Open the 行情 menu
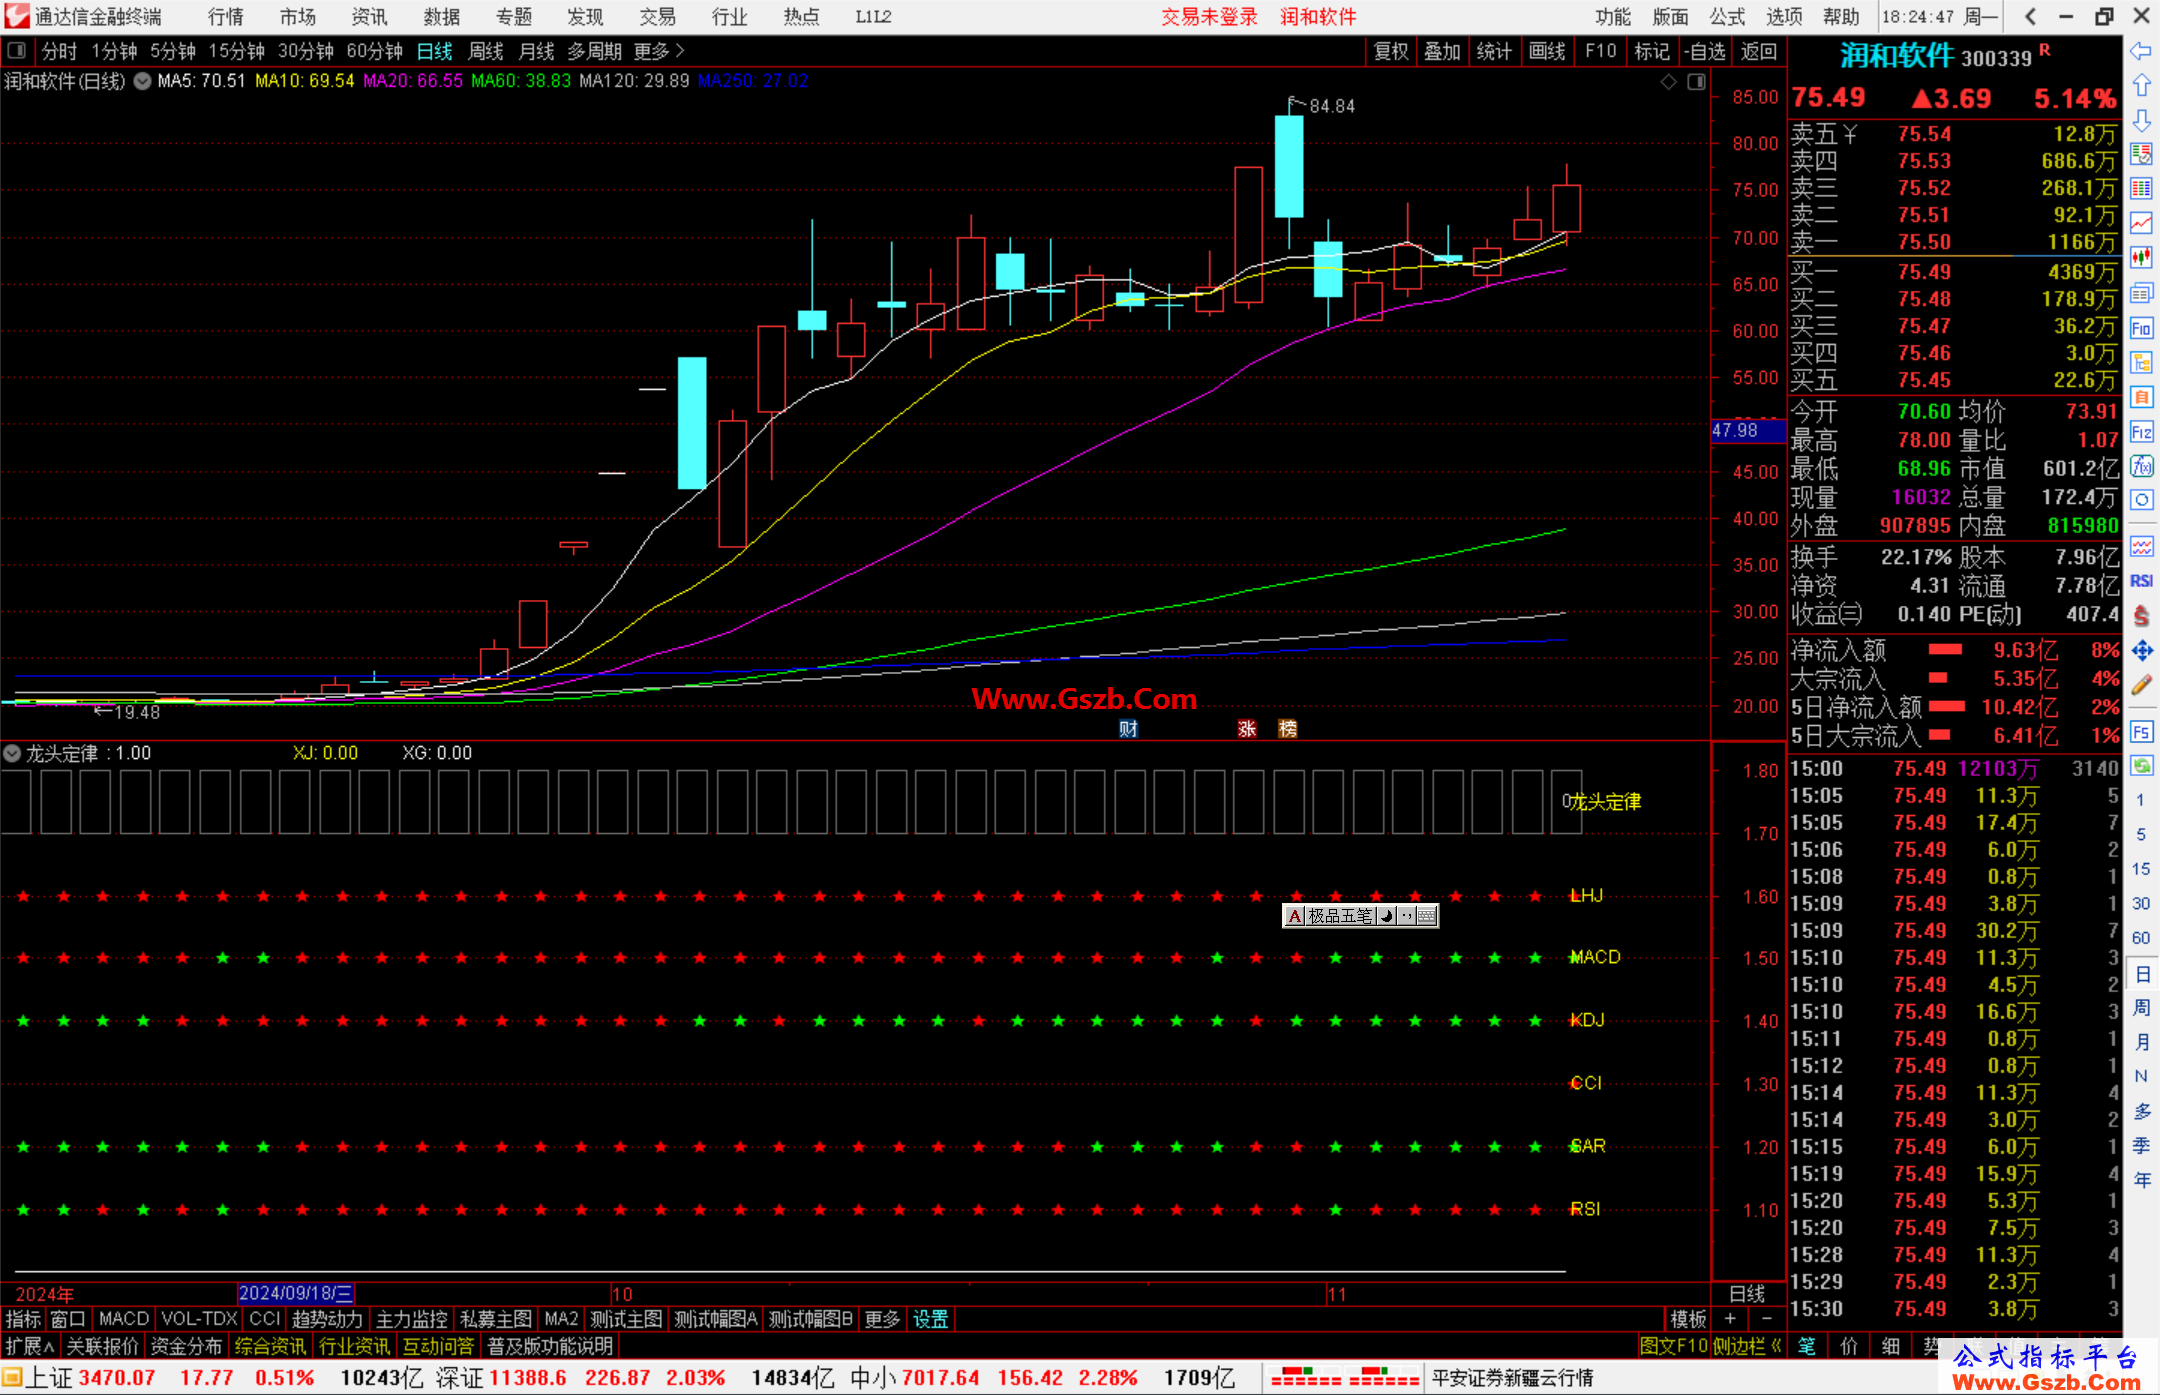This screenshot has height=1395, width=2160. (x=225, y=17)
